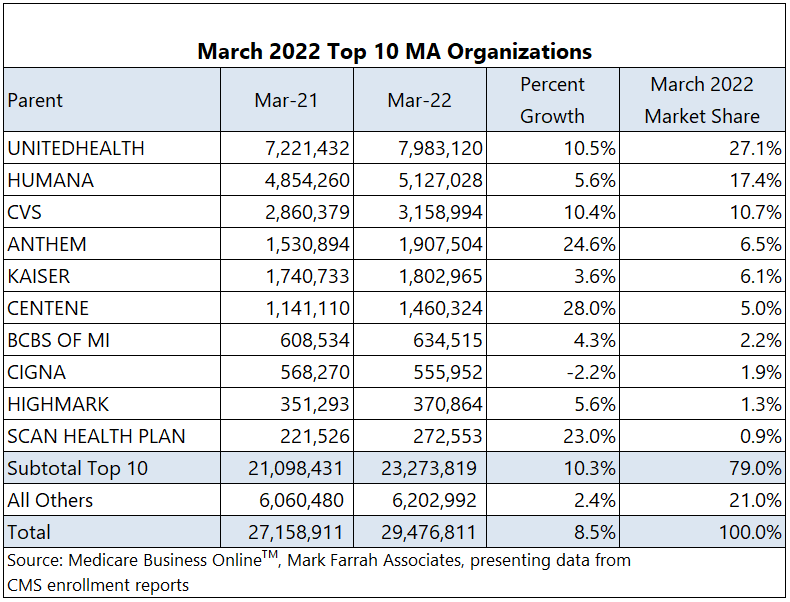Select the UNITEDHEALTH row label
Viewport: 790px width, 602px height.
(76, 148)
